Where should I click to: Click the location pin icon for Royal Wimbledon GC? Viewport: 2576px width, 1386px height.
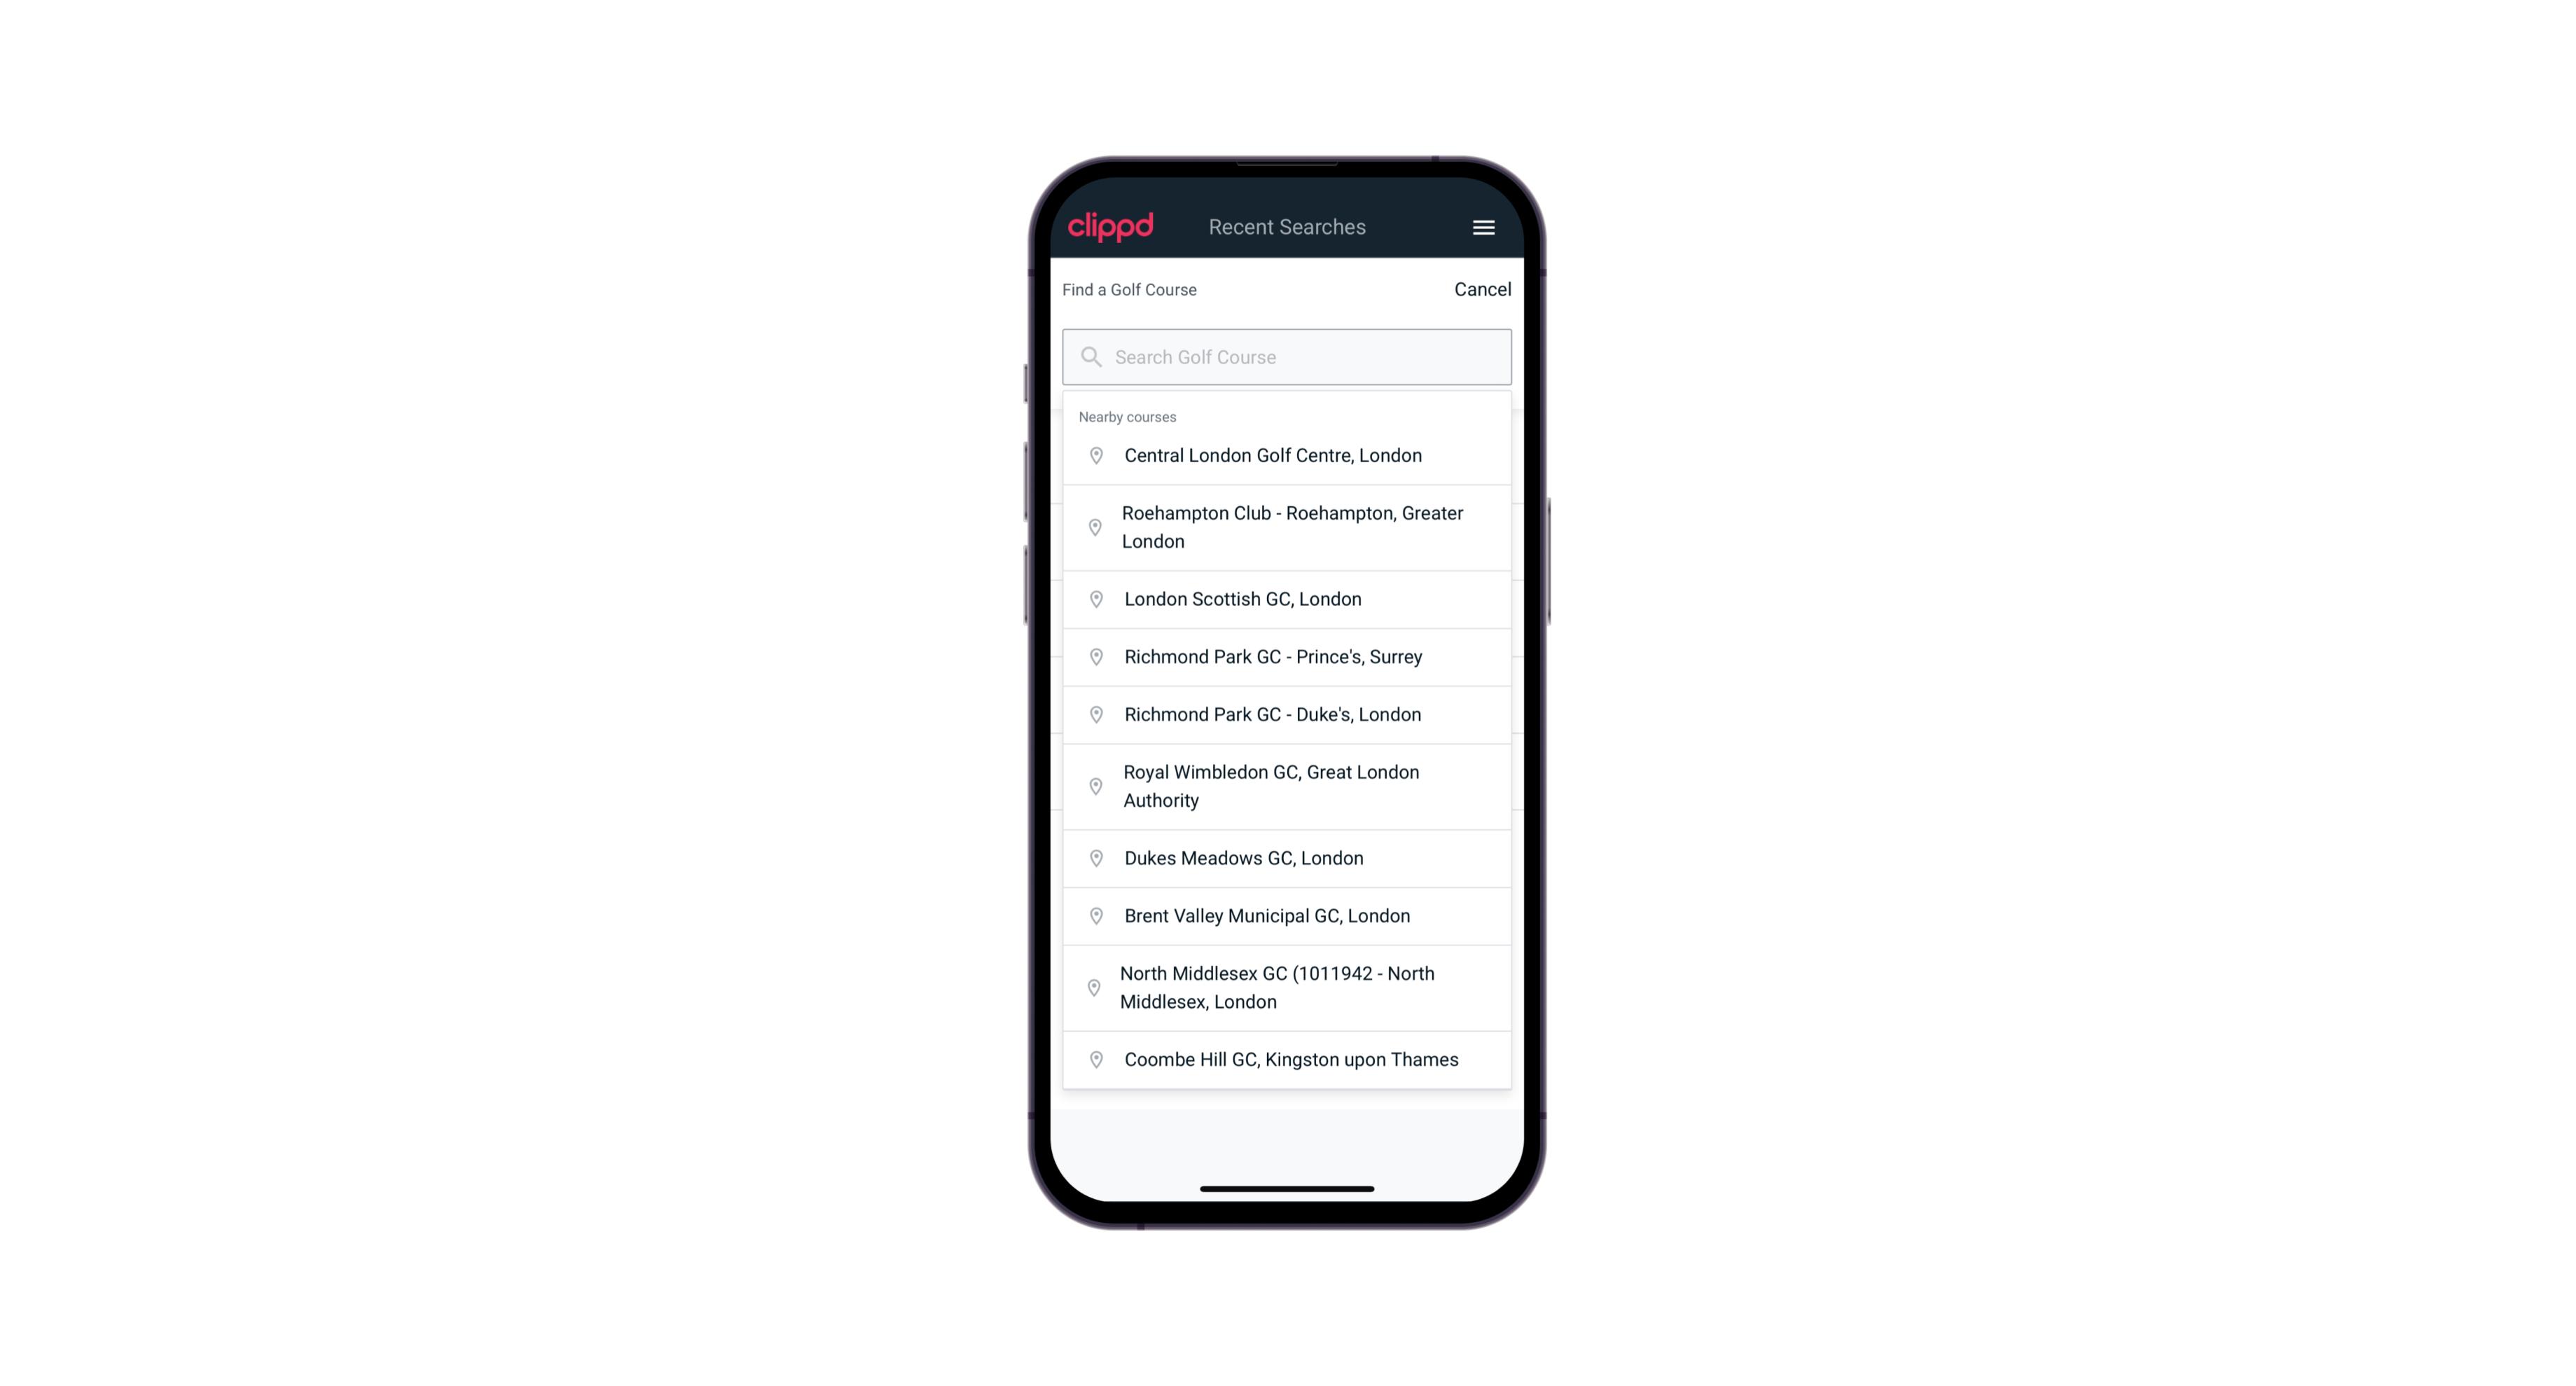click(1095, 785)
